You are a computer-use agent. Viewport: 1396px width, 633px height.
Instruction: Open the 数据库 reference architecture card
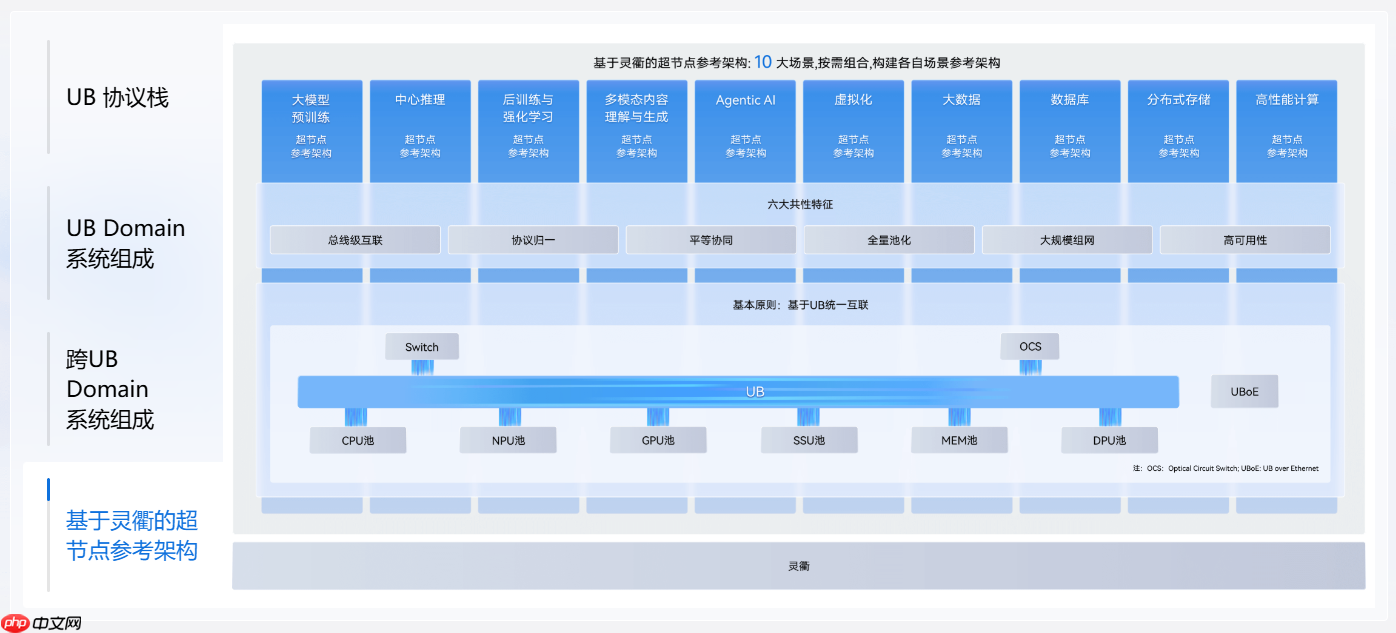point(1069,130)
